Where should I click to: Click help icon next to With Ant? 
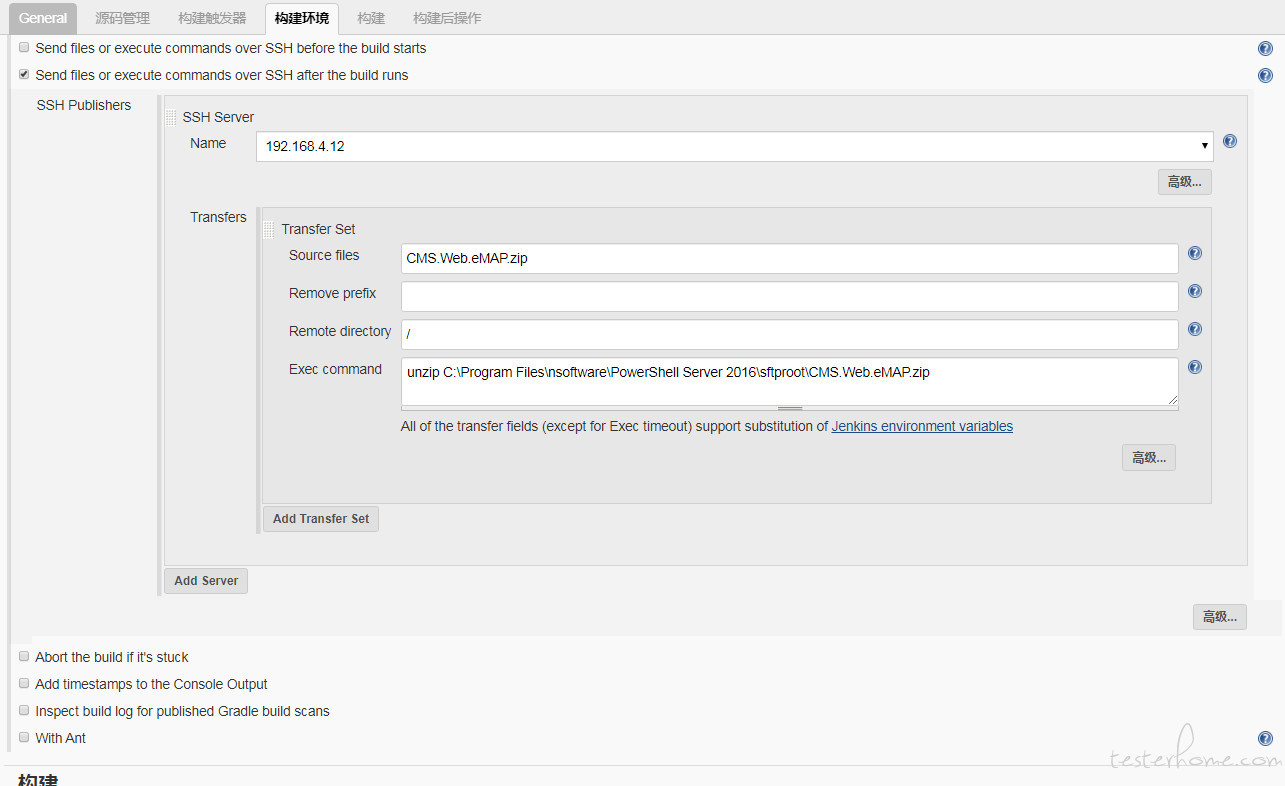(x=1265, y=739)
